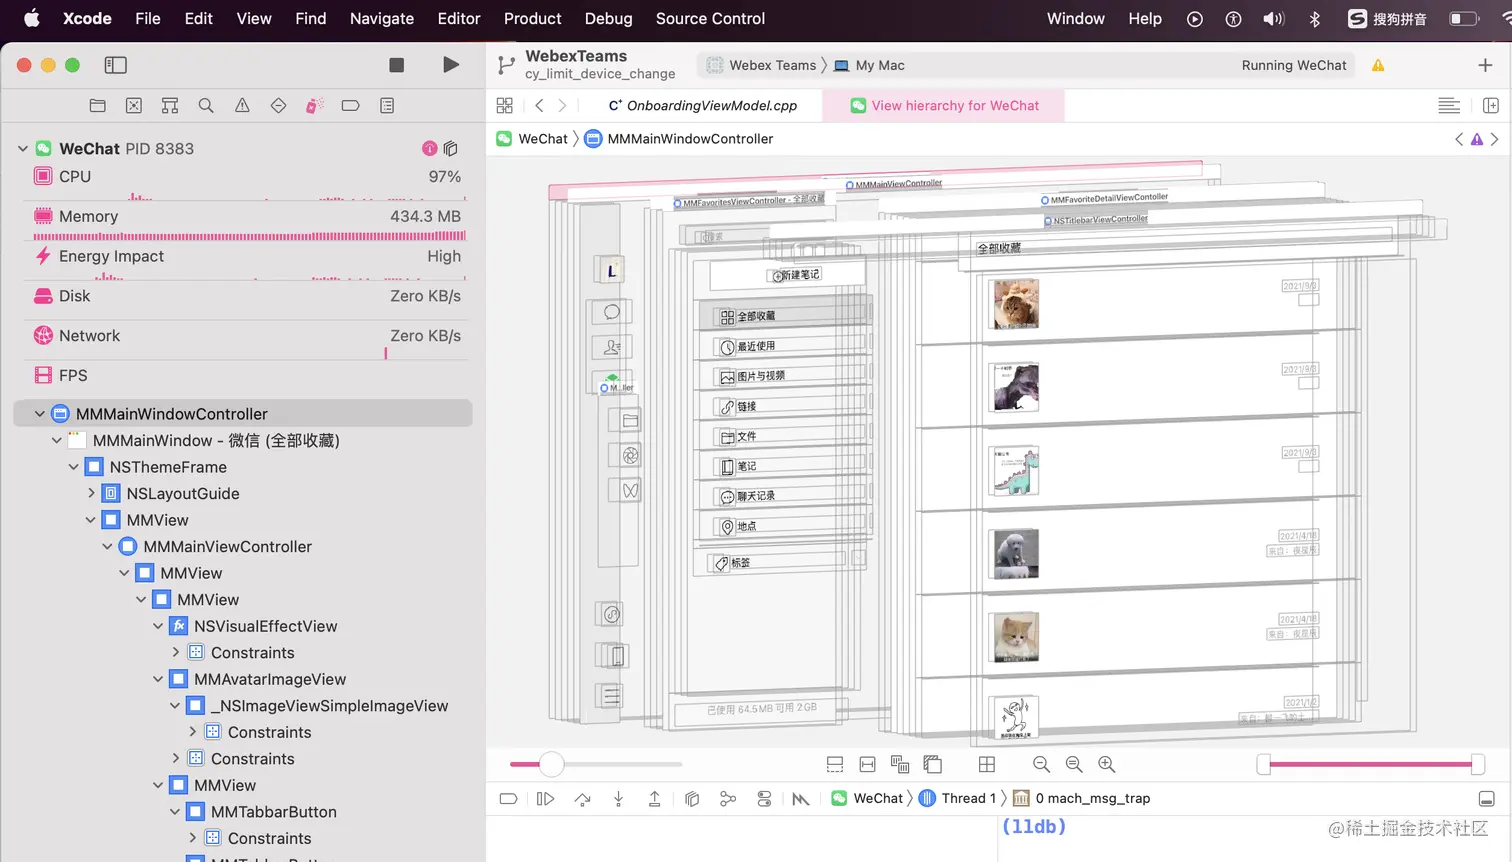The image size is (1512, 862).
Task: Expand the NSLayoutGuide tree node
Action: point(91,493)
